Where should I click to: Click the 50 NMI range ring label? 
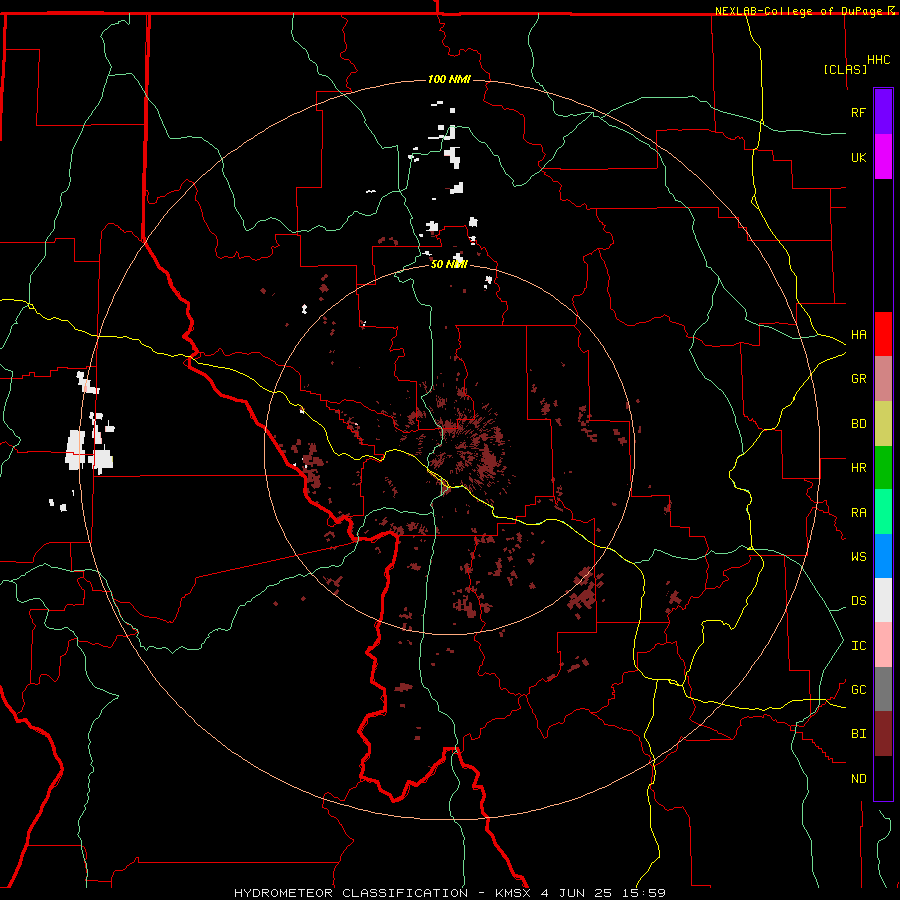[449, 264]
